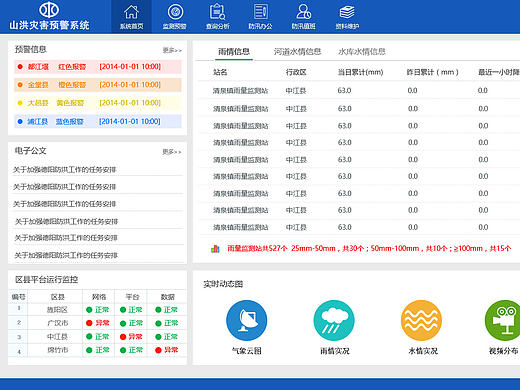Select 中江县 in district monitoring table
The image size is (520, 390).
[x=57, y=337]
